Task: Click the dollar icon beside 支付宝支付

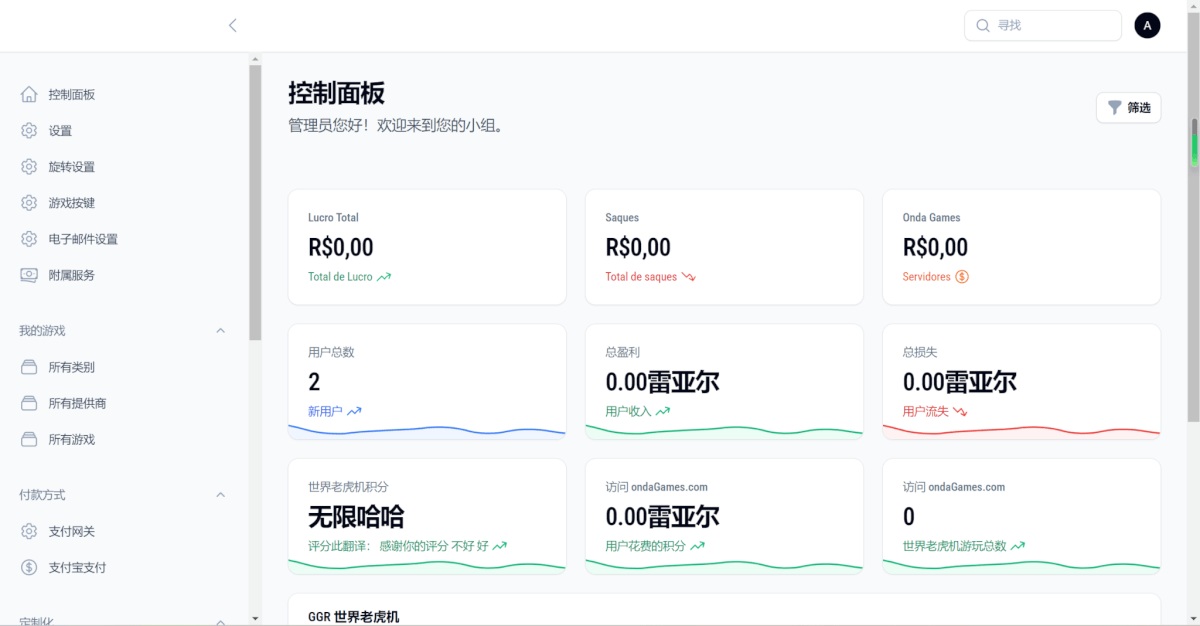Action: coord(29,567)
